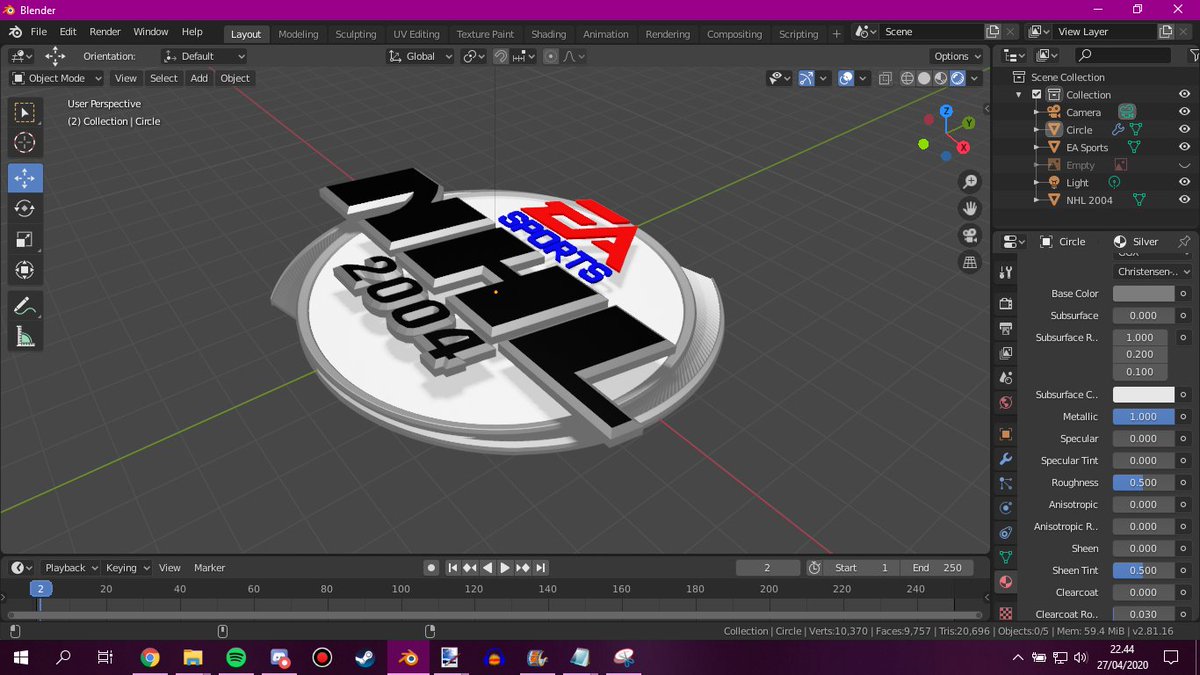Open the Render properties tab
Image resolution: width=1200 pixels, height=675 pixels.
click(1006, 304)
